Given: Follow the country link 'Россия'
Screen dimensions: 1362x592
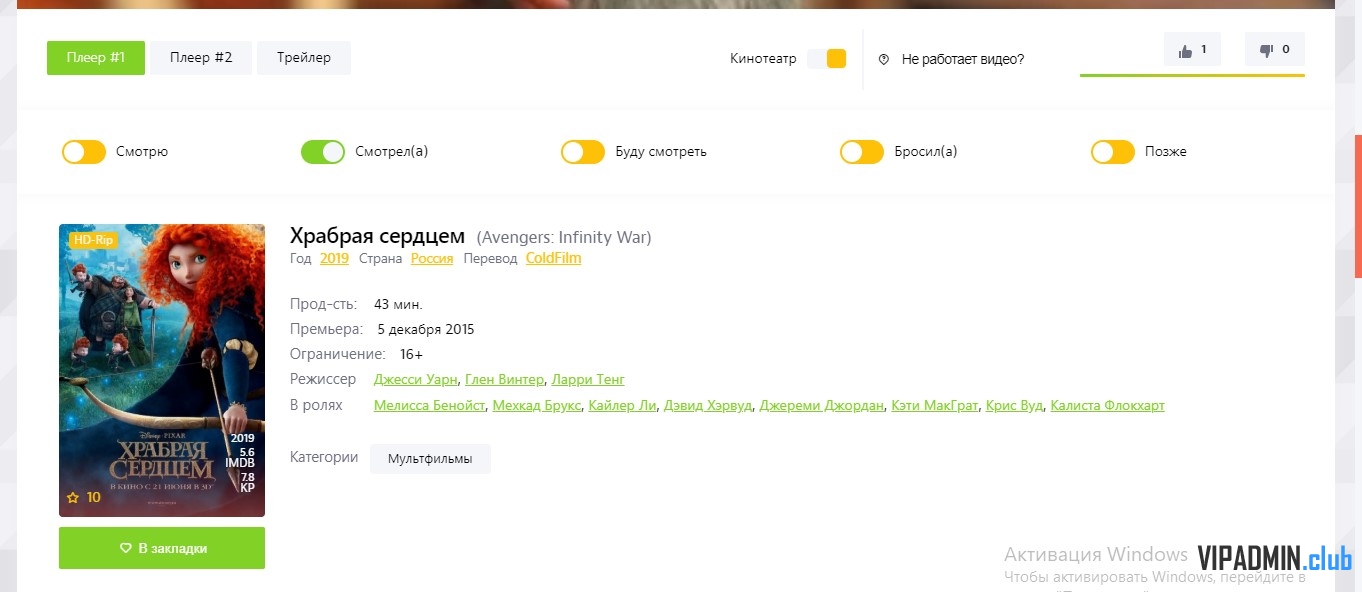Looking at the screenshot, I should tap(432, 258).
